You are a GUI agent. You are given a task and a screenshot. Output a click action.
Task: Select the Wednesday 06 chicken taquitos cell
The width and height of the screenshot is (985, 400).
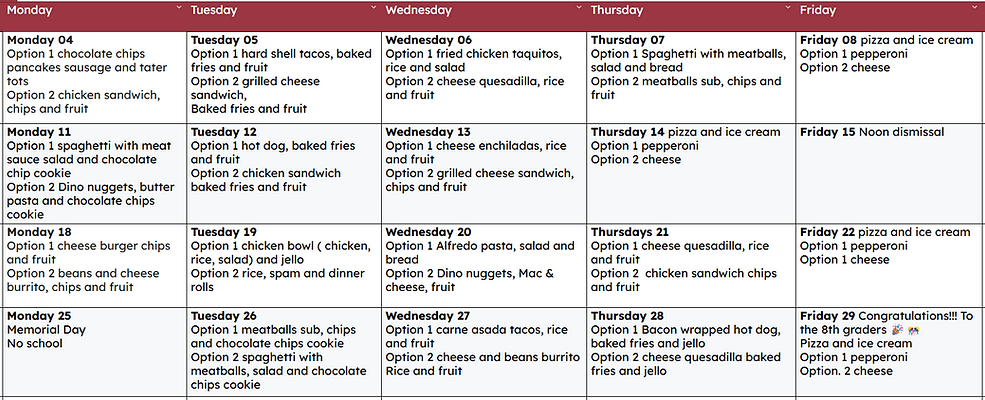[484, 77]
